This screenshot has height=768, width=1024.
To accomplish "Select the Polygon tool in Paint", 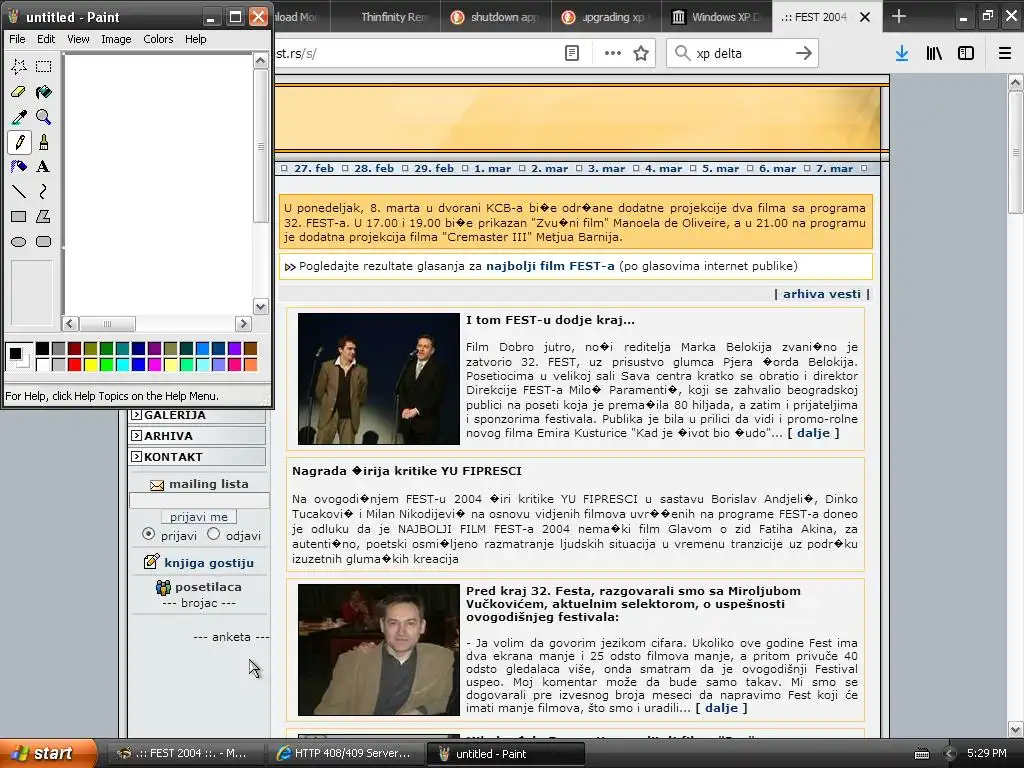I will 44,216.
